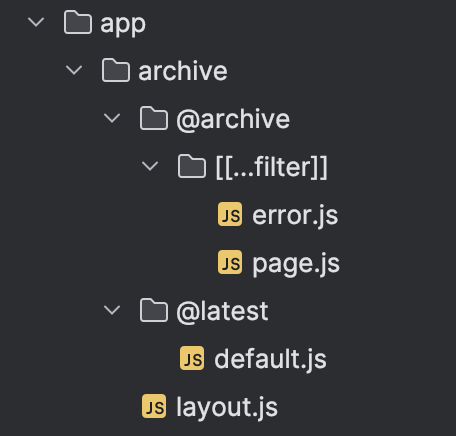Click the @latest folder icon
The image size is (456, 436).
point(154,310)
